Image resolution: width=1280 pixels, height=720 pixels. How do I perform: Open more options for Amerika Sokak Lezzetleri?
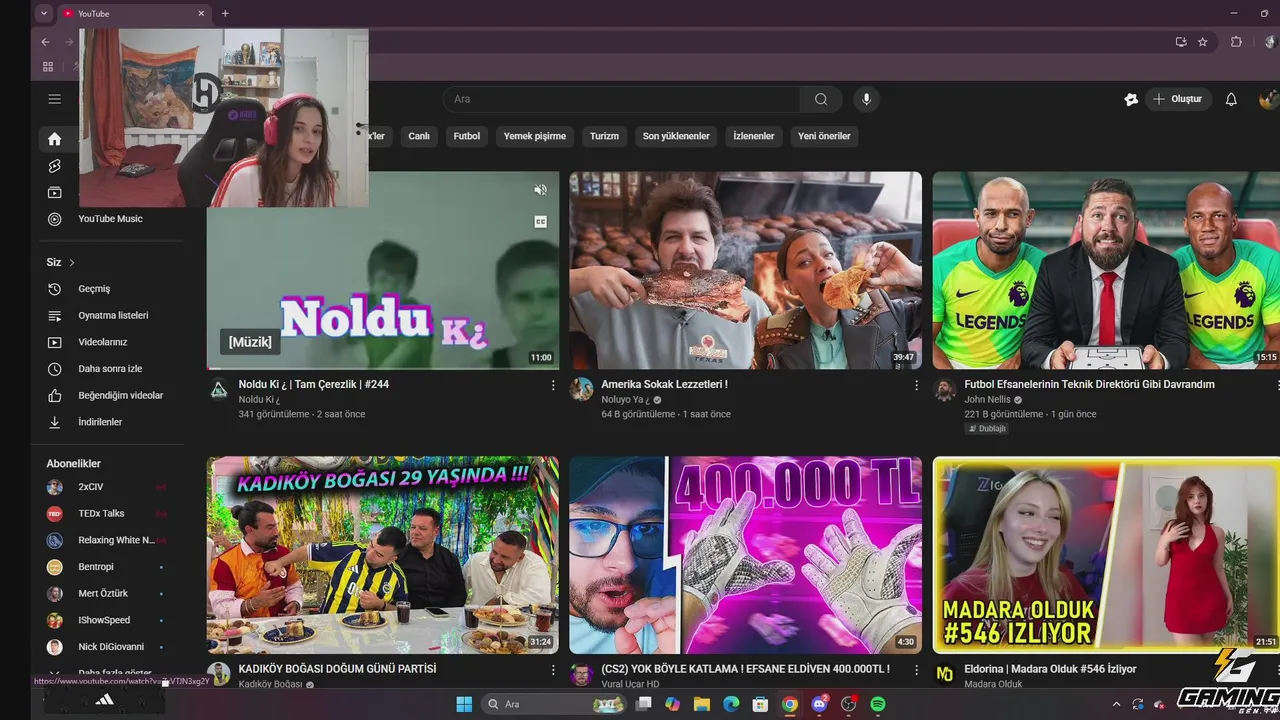click(916, 385)
